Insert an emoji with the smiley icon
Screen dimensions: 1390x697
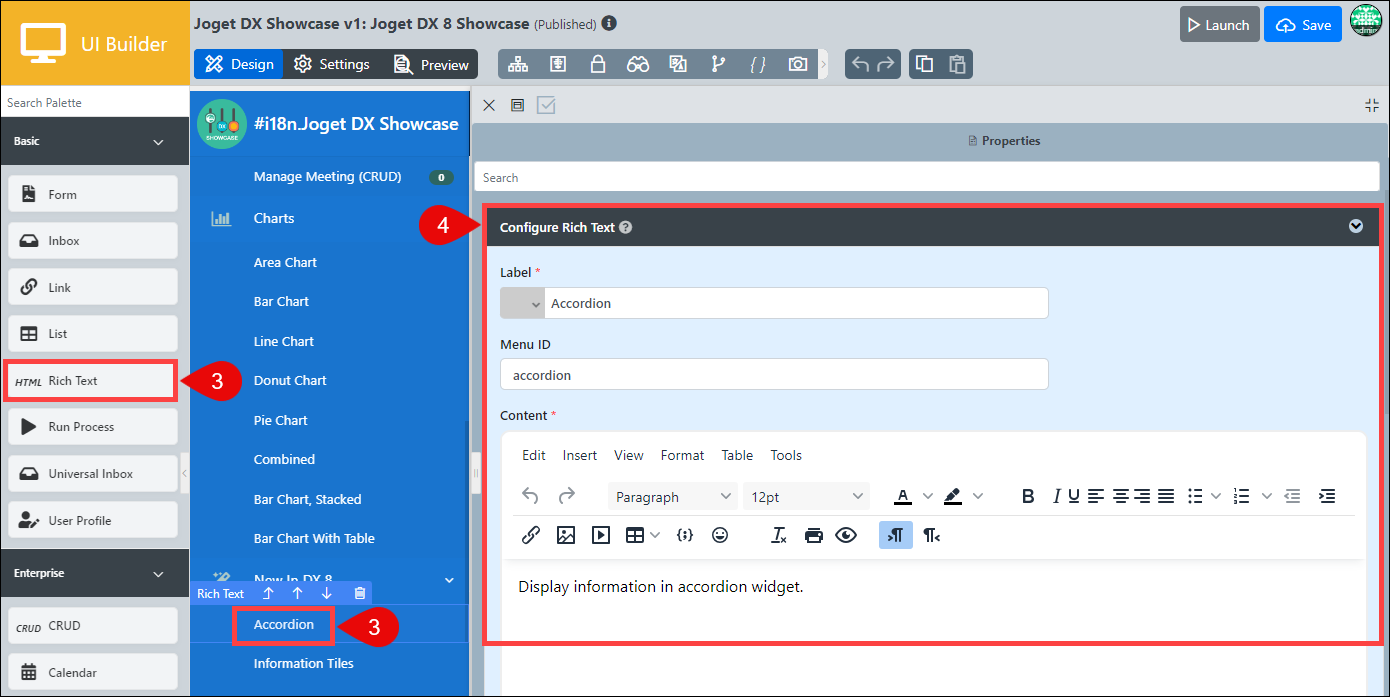click(x=720, y=535)
